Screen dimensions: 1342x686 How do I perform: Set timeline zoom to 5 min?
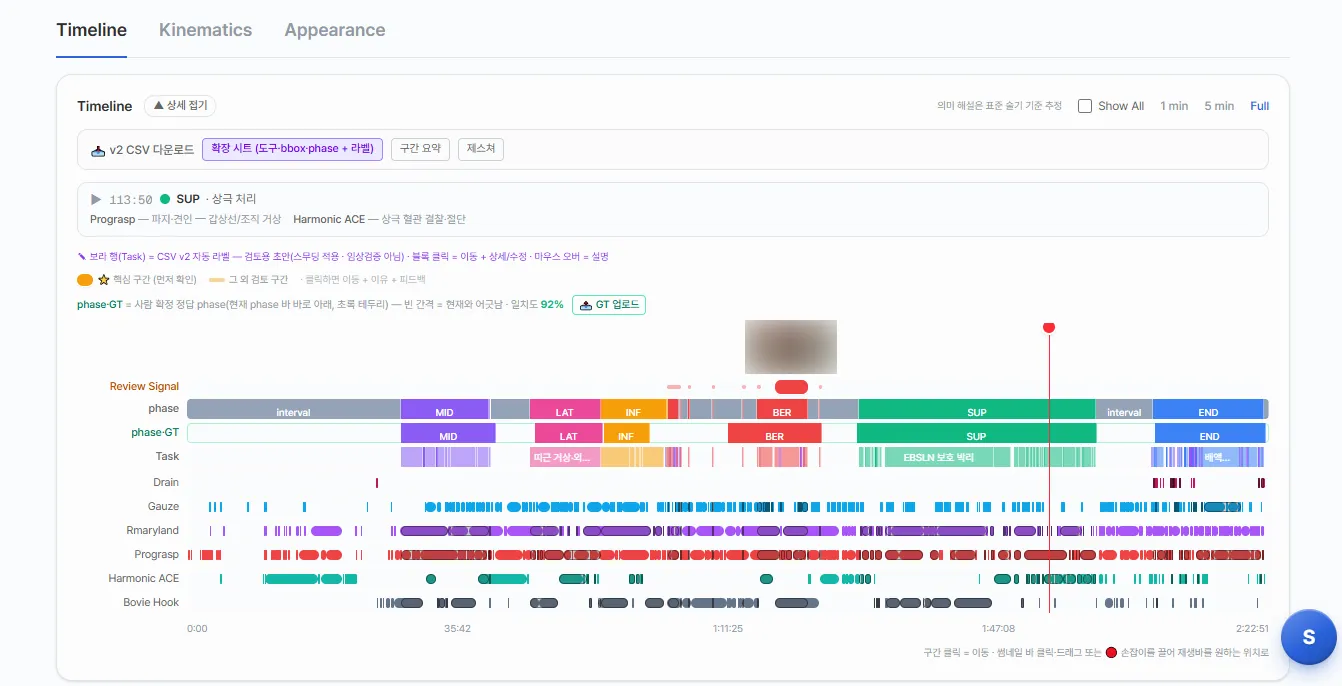coord(1219,106)
